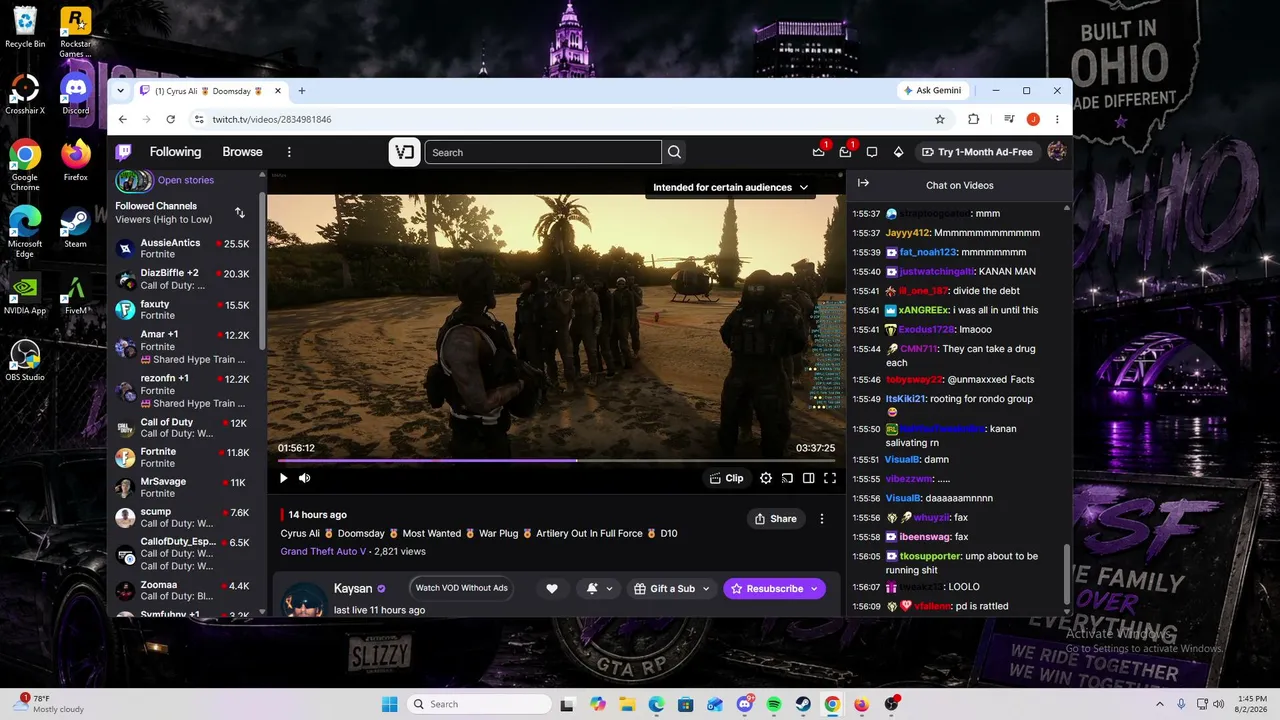Click Try 1-Month Ad-Free button

[x=977, y=152]
